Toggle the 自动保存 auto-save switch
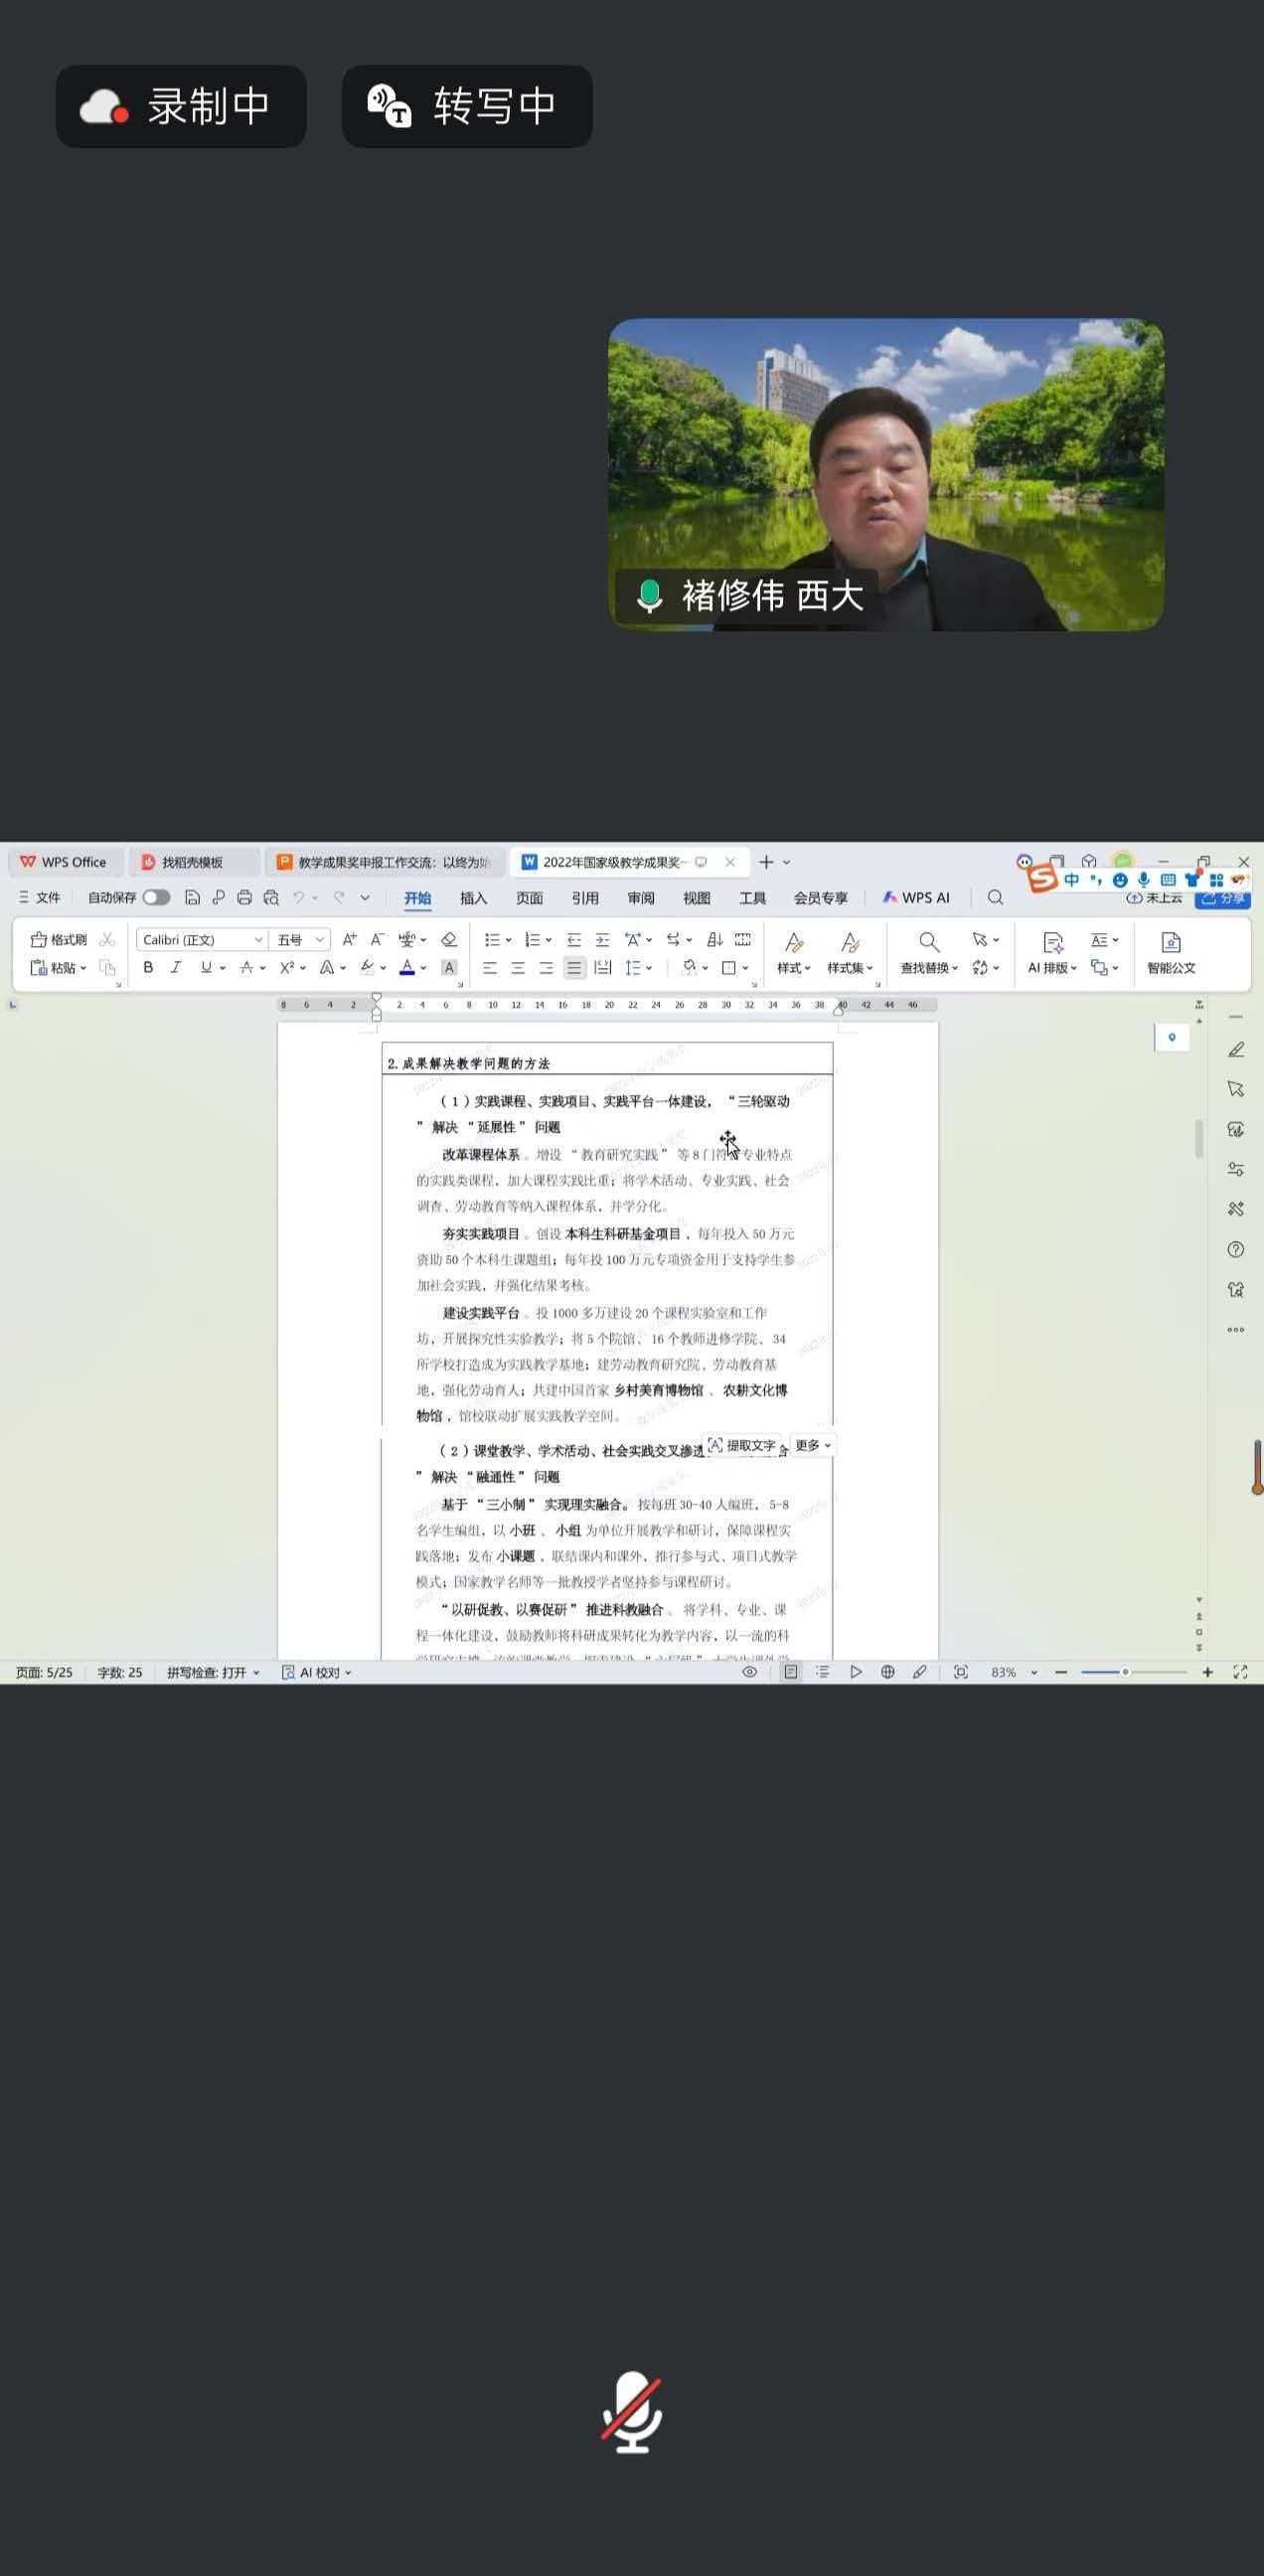Viewport: 1264px width, 2576px height. (156, 897)
